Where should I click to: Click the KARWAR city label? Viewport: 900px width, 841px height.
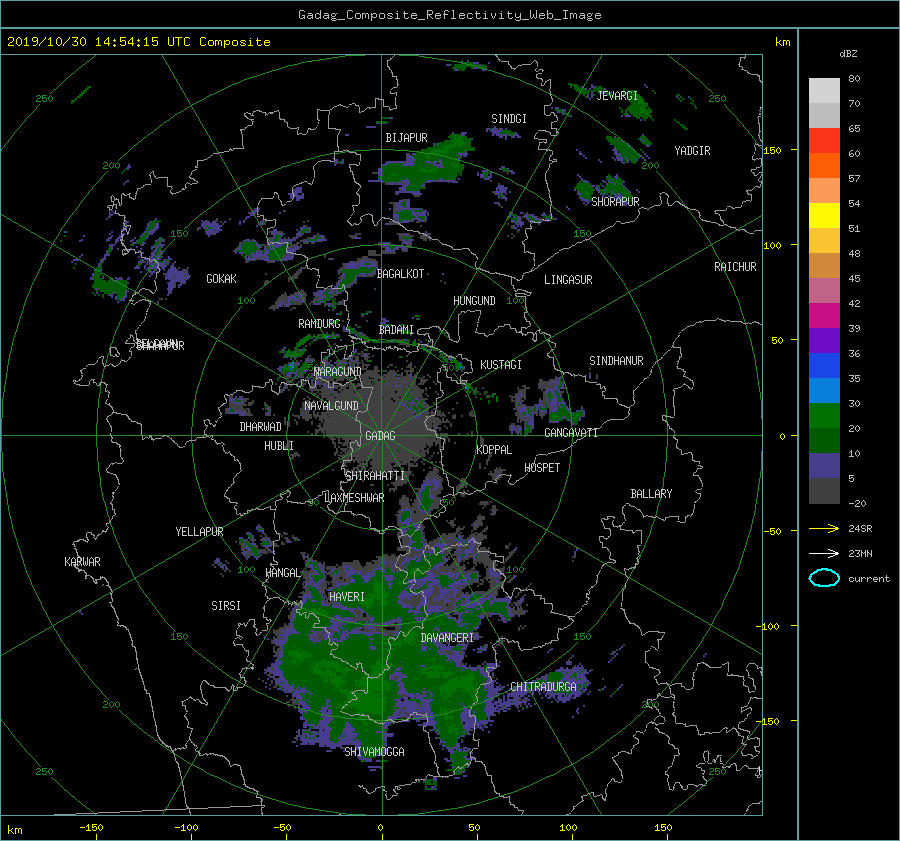click(x=82, y=561)
